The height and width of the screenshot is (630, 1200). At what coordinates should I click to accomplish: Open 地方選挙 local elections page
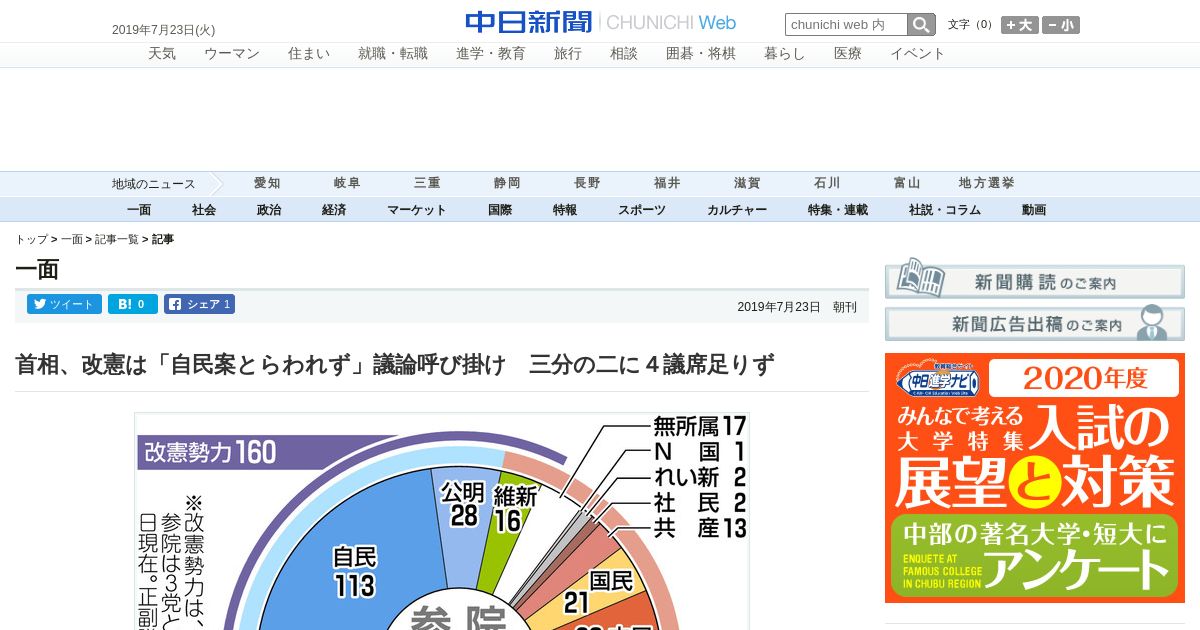[x=987, y=183]
